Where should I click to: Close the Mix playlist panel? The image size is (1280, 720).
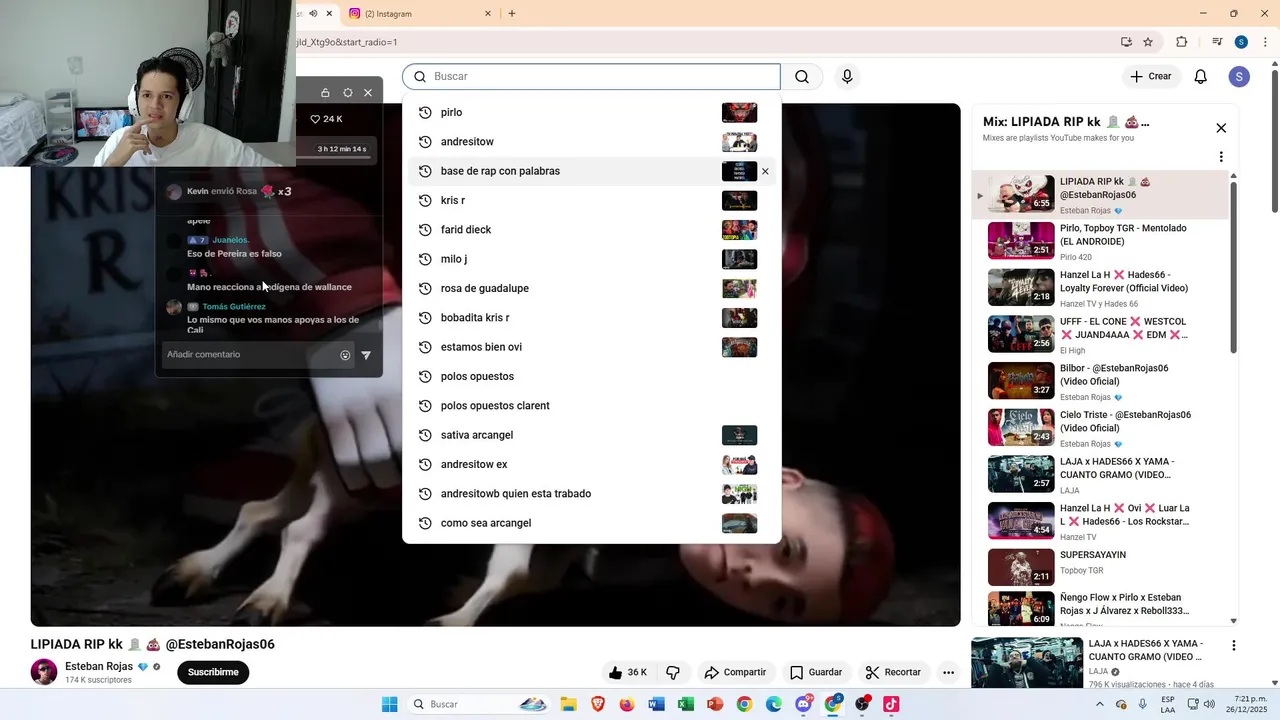pyautogui.click(x=1221, y=128)
